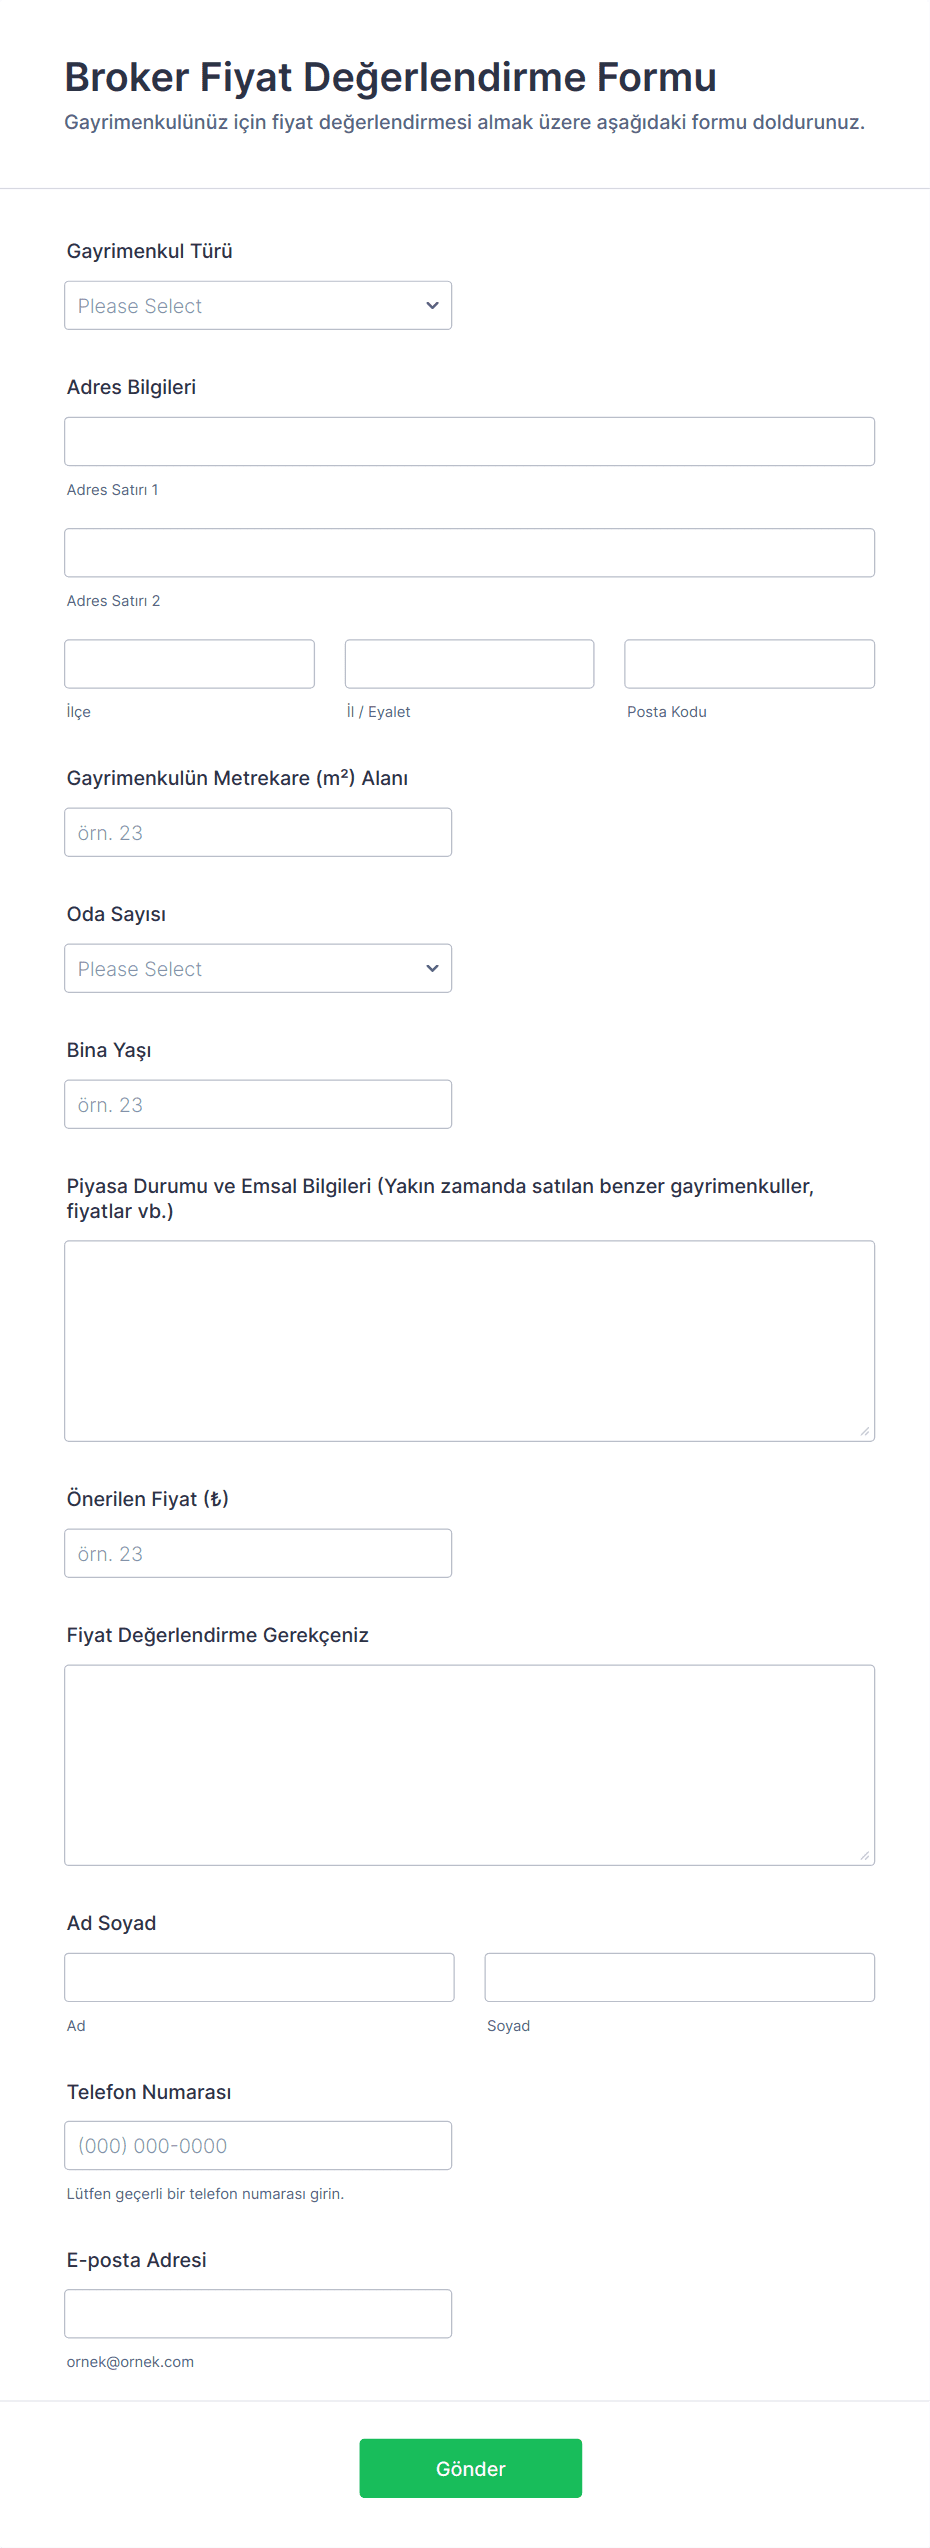Focus the Soyad last name field
This screenshot has height=2548, width=930.
679,1978
